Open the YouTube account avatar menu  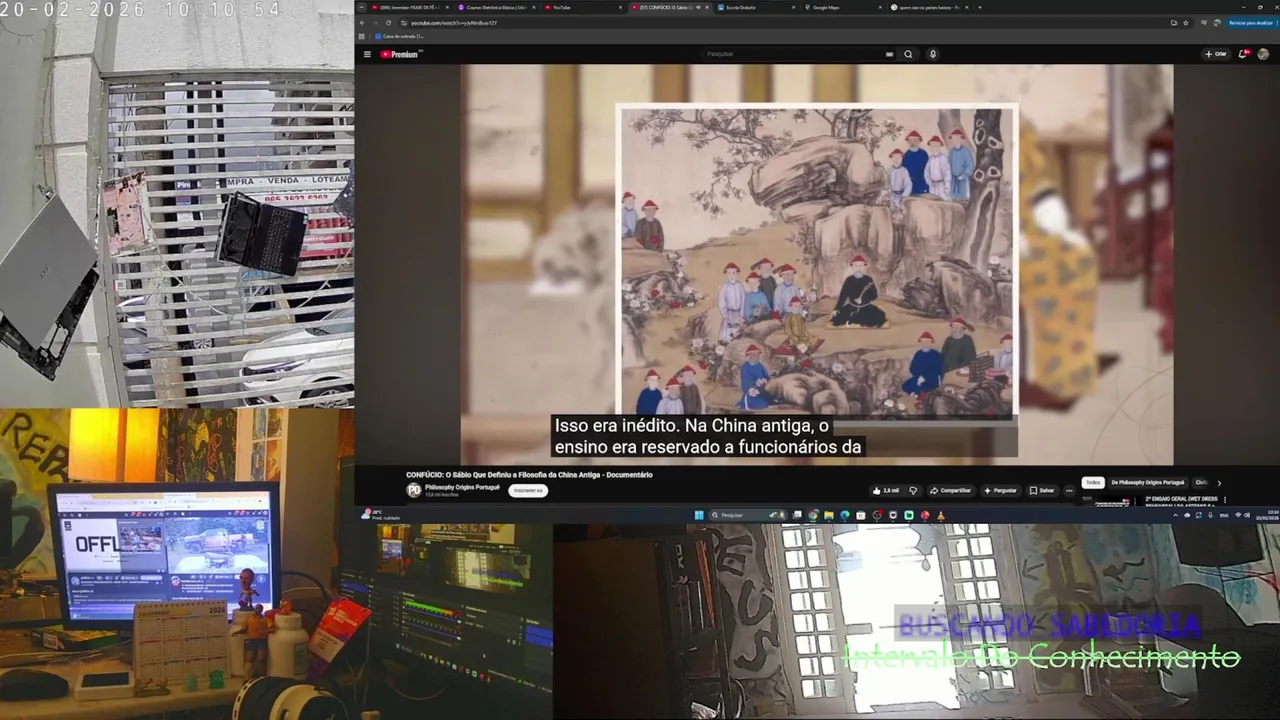(1264, 54)
